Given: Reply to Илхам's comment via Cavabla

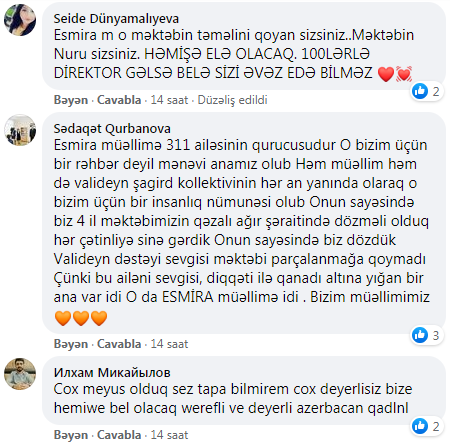Looking at the screenshot, I should coord(119,435).
